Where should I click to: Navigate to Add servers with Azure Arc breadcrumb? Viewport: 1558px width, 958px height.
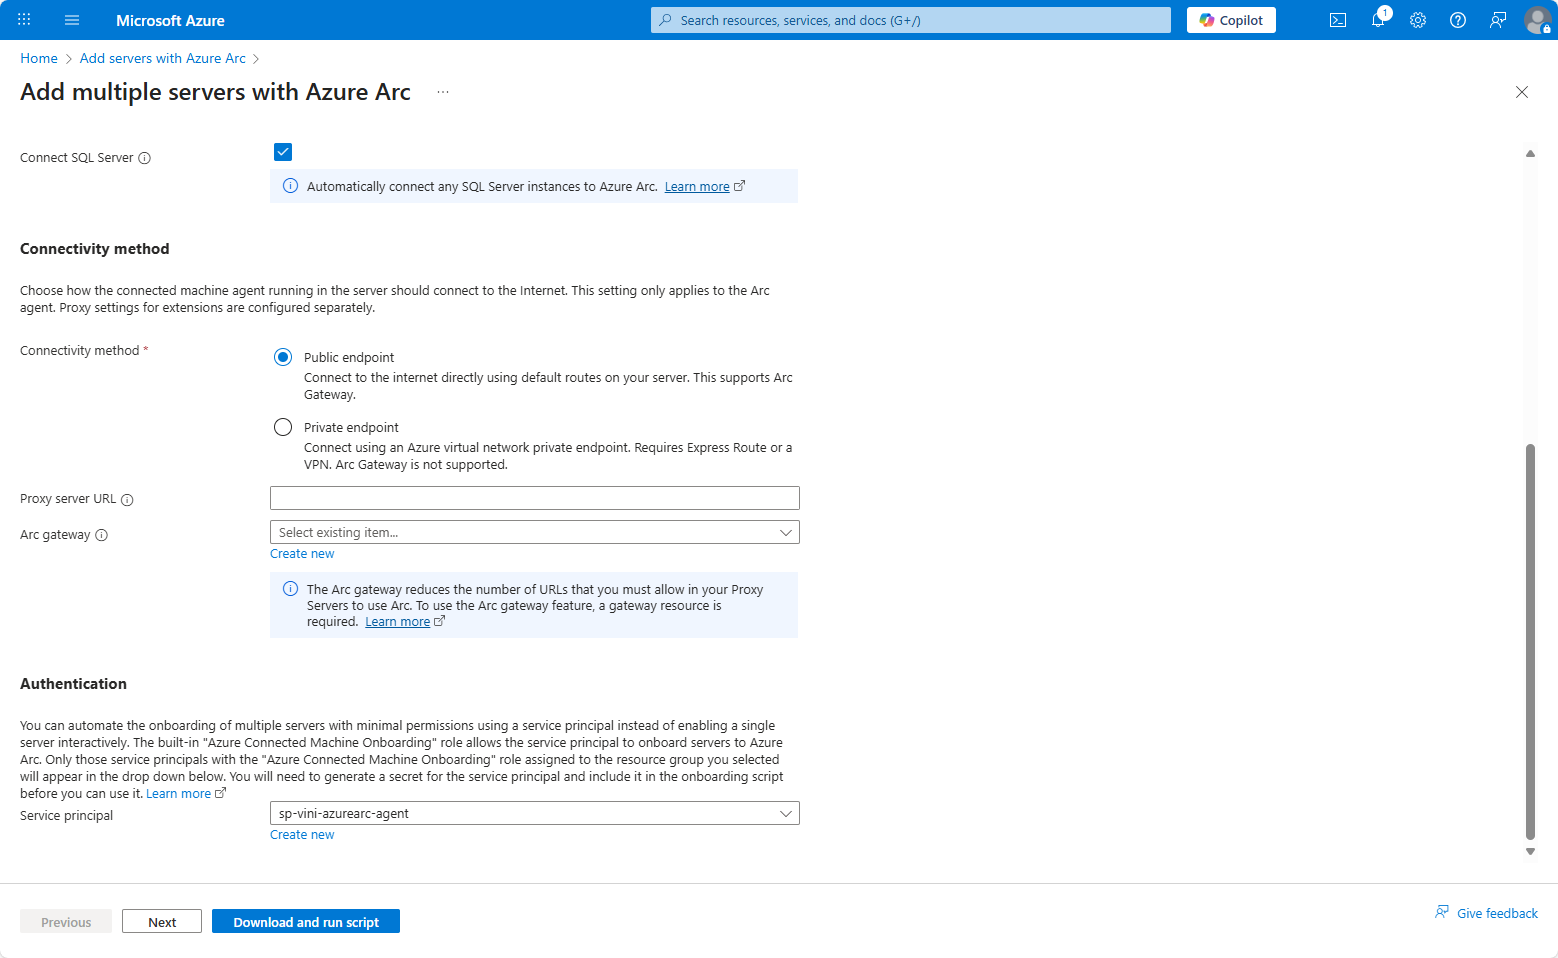162,58
